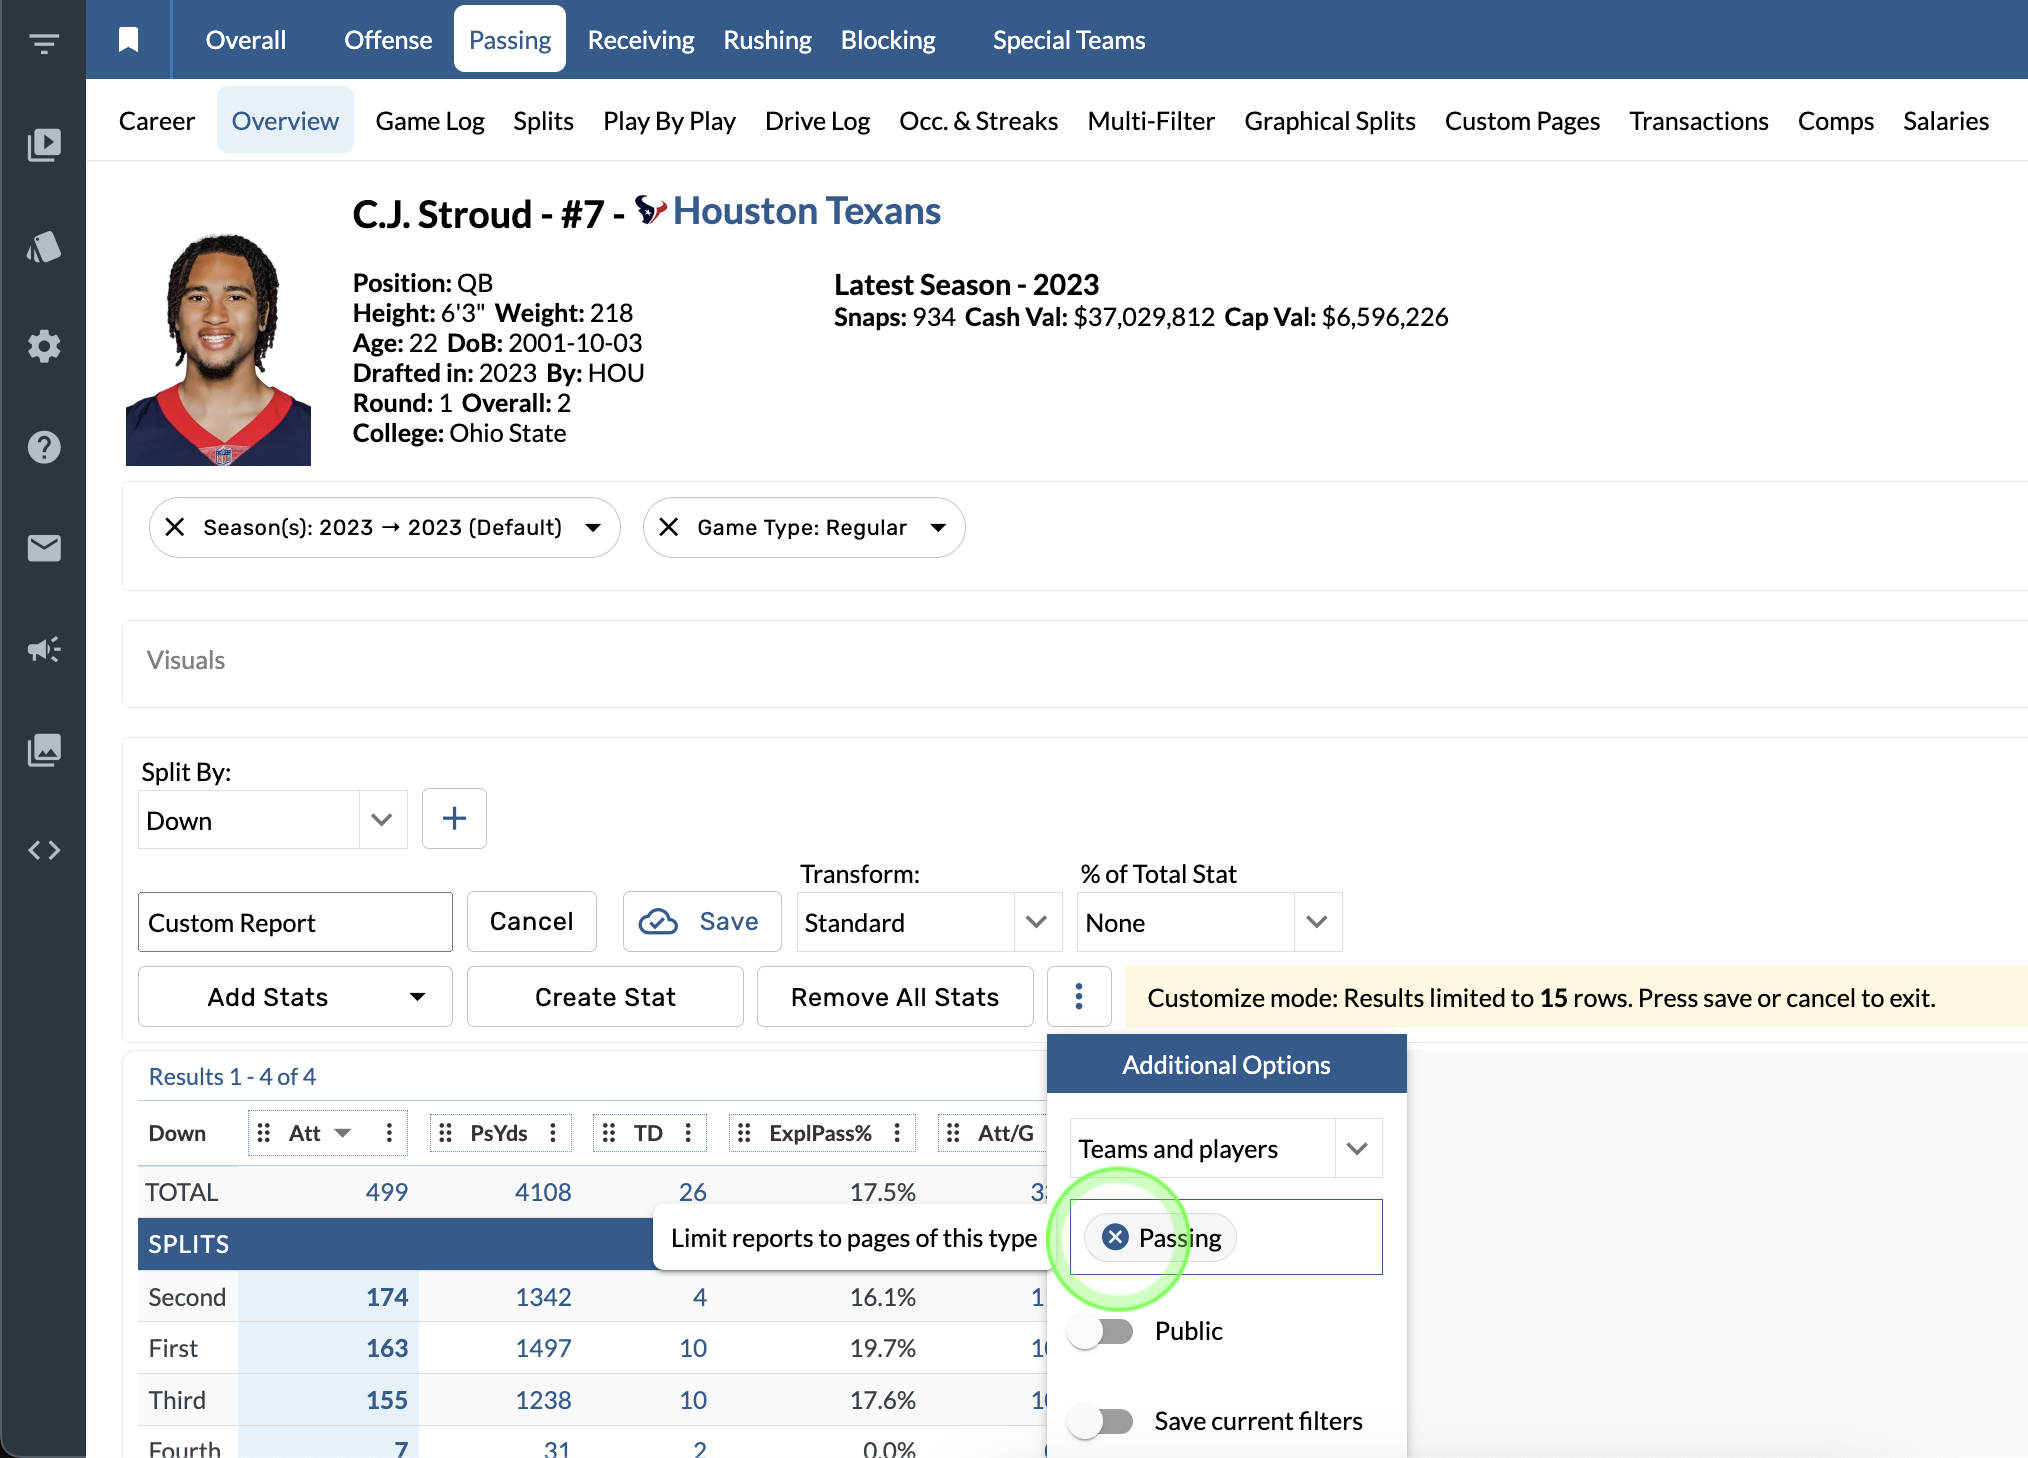The image size is (2028, 1458).
Task: Click the bookmark icon in top bar
Action: (128, 40)
